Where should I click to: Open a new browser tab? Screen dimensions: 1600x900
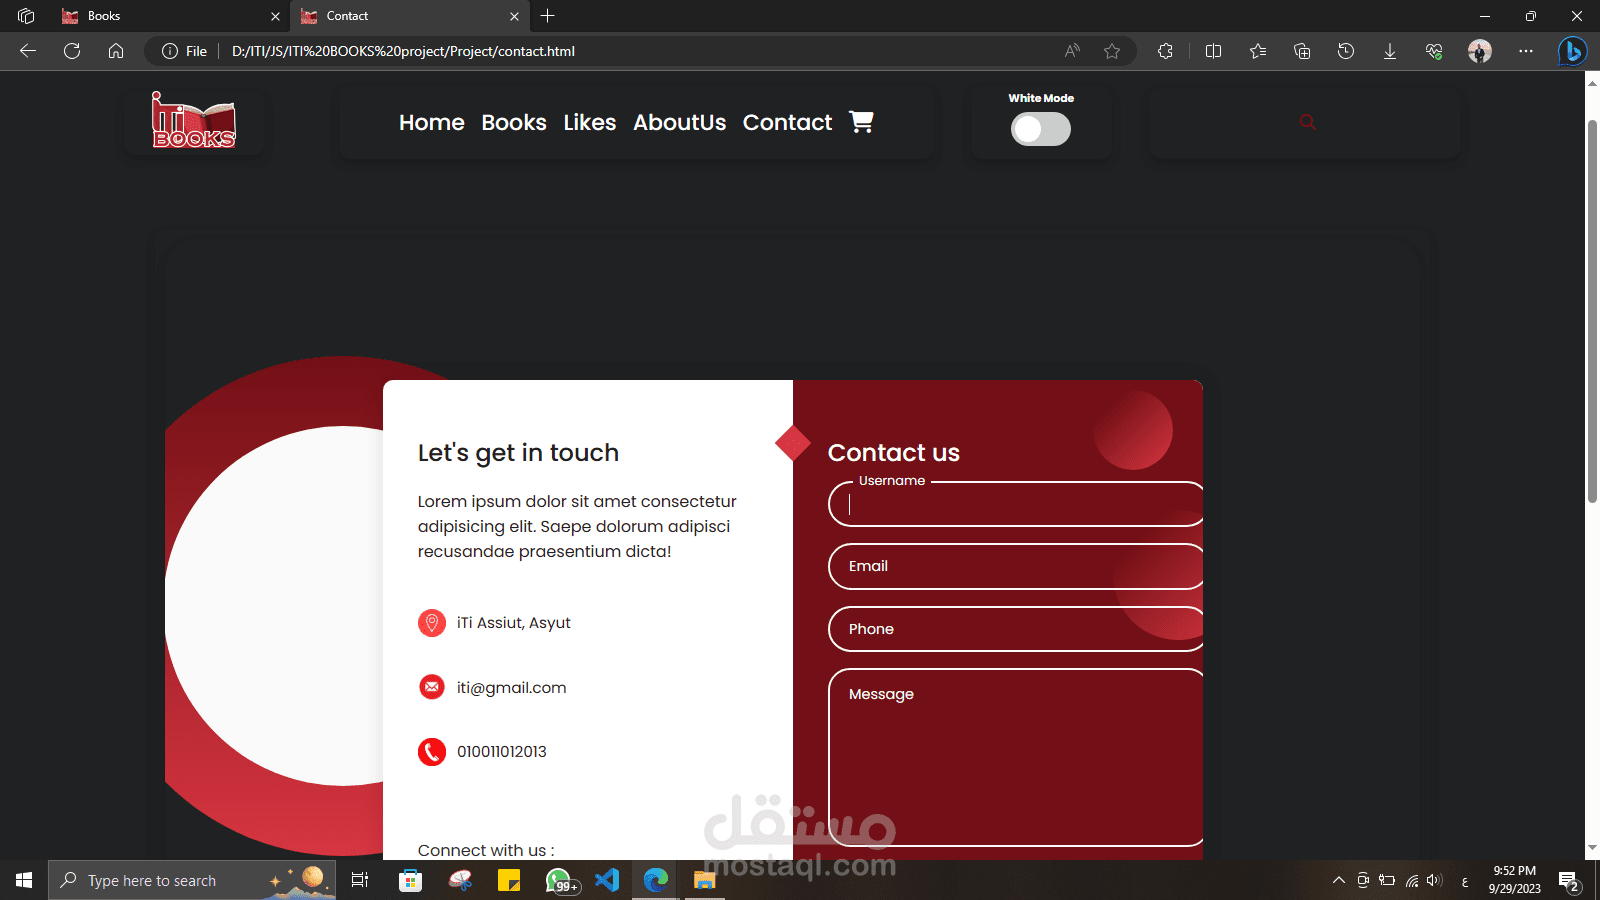547,16
